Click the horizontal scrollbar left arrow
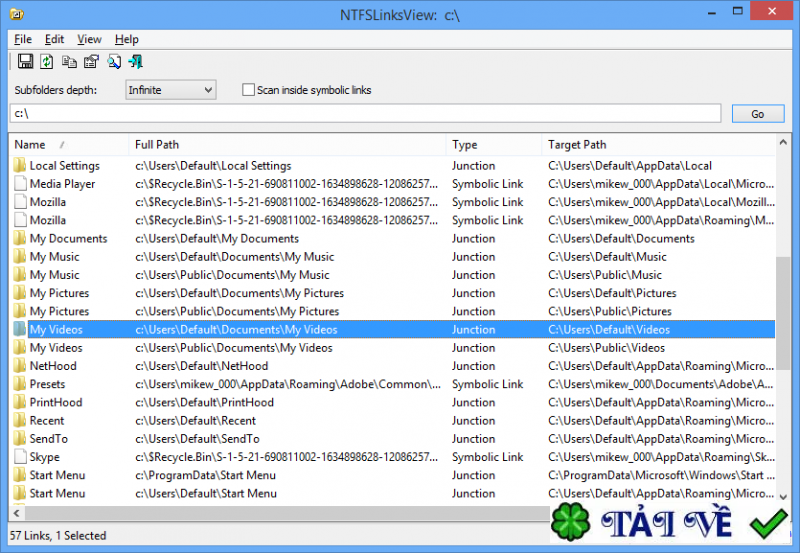The image size is (800, 553). click(17, 513)
